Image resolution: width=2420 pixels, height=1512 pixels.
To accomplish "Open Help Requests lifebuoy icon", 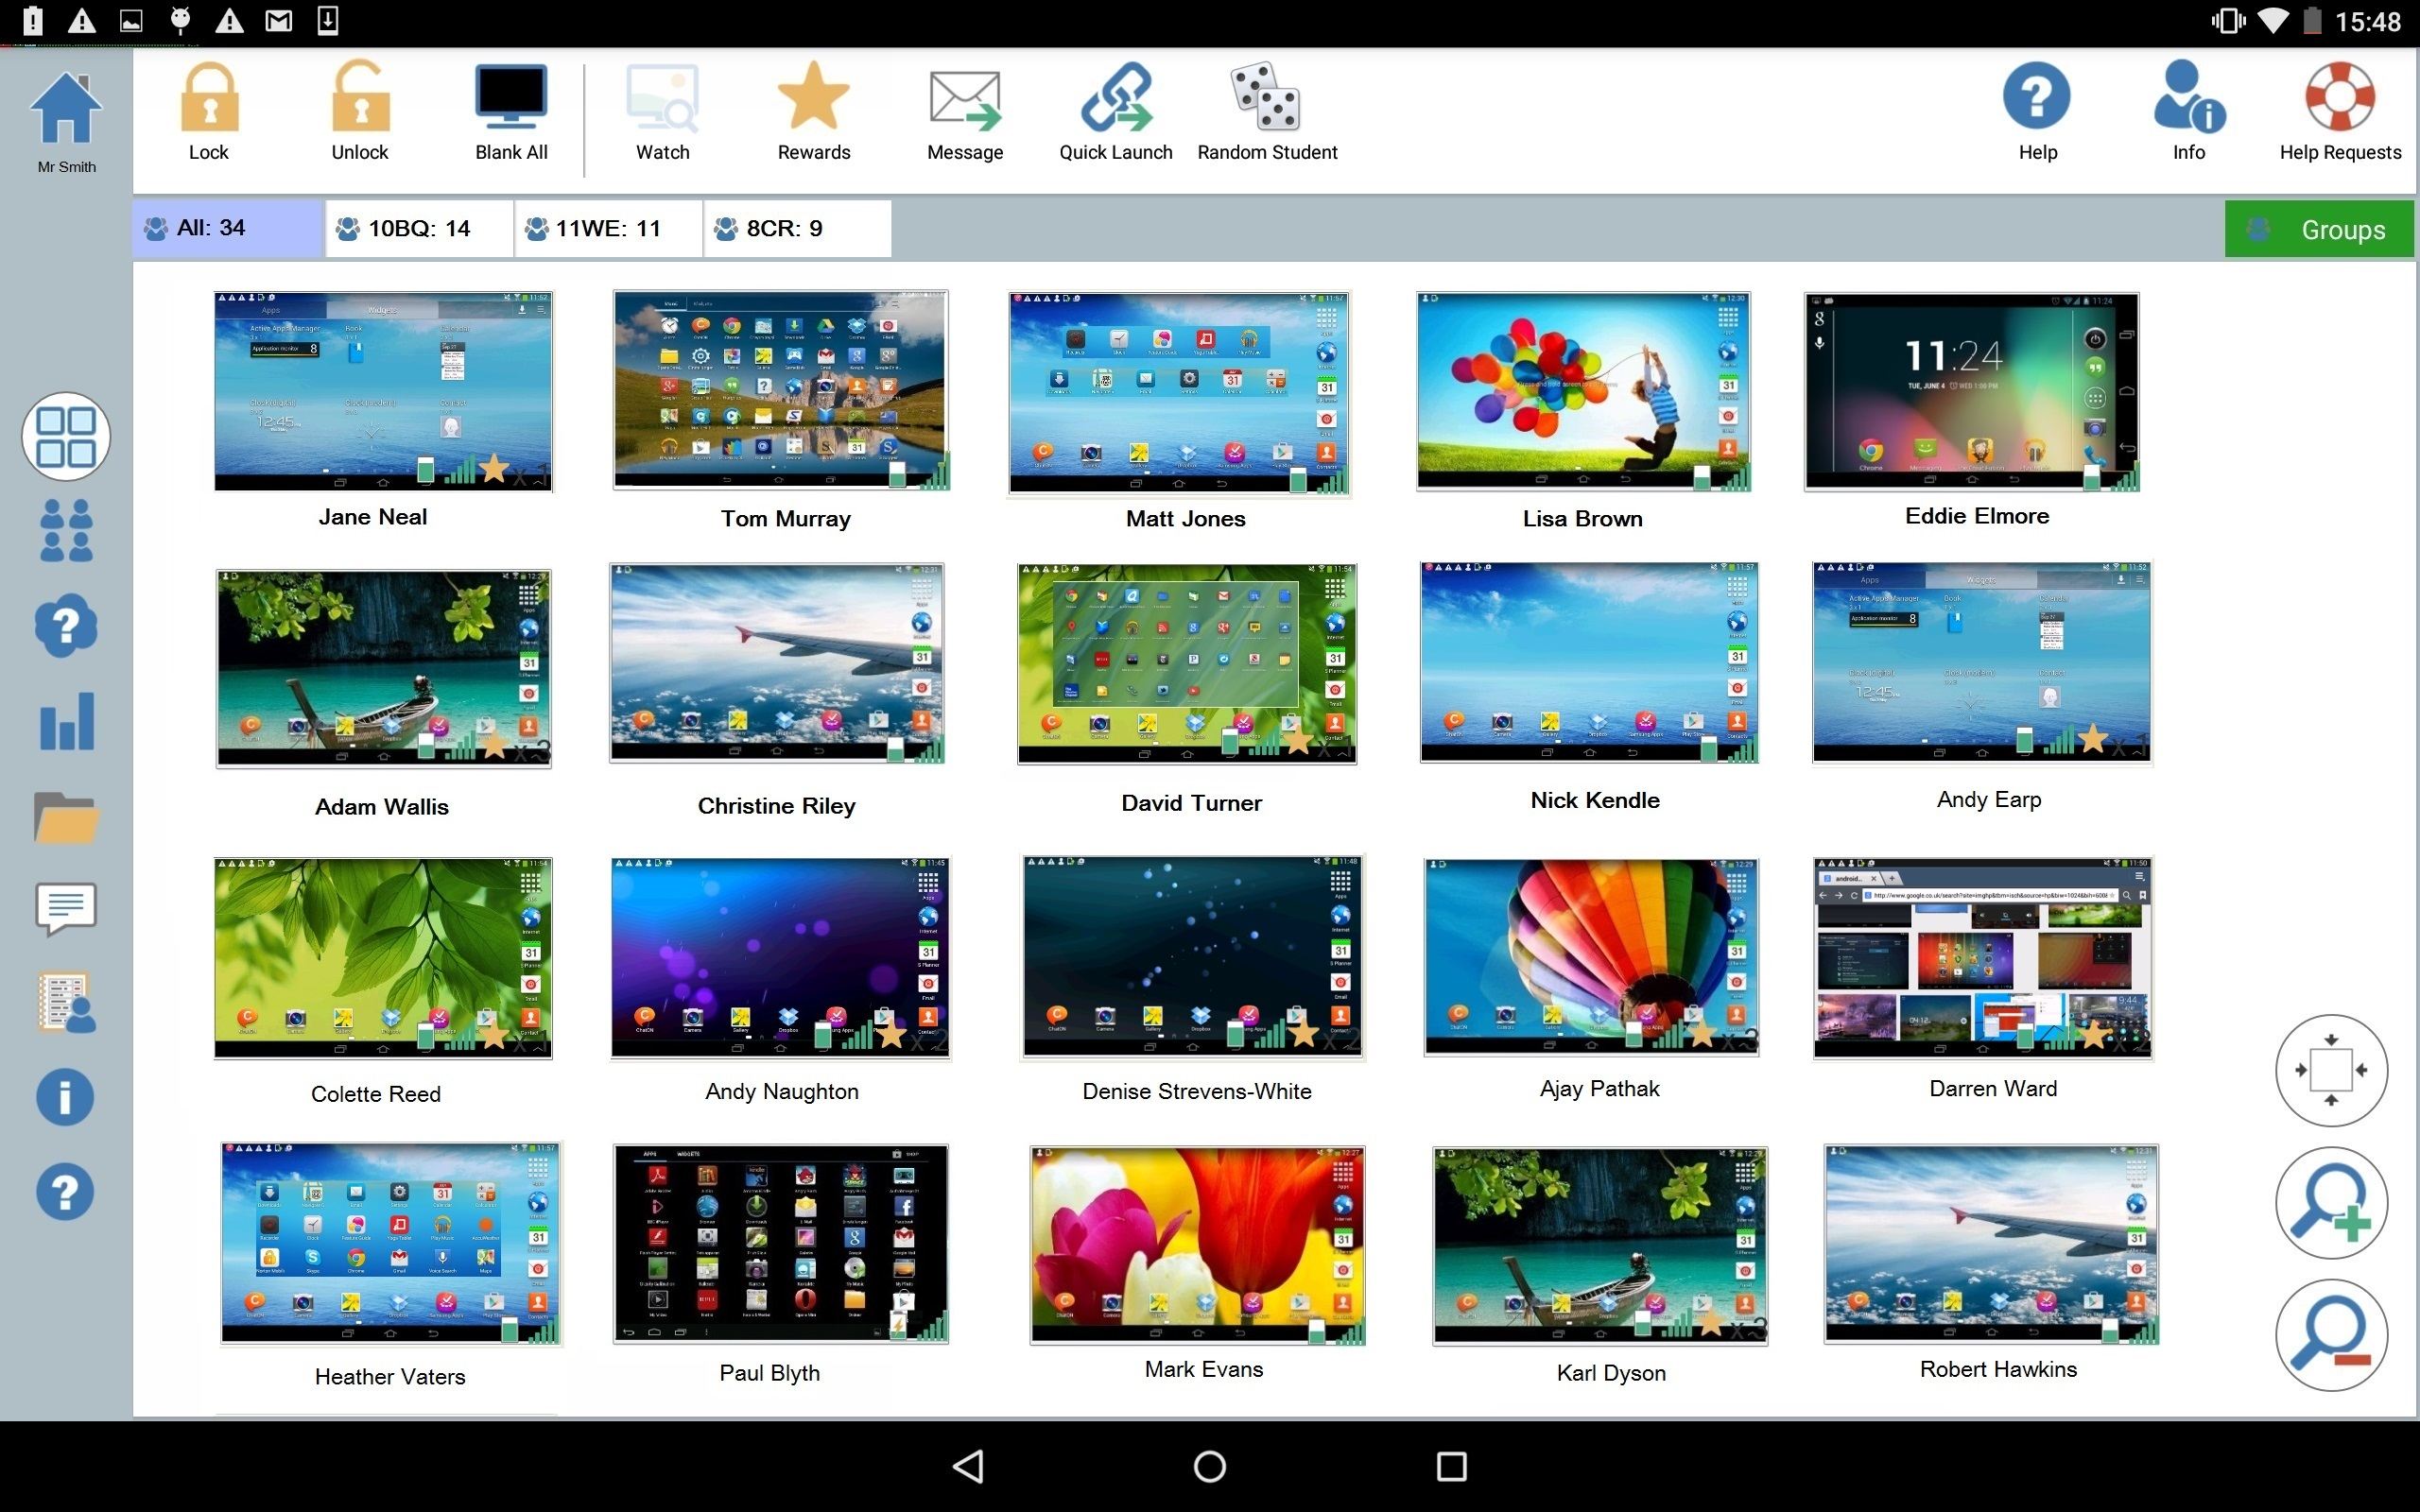I will coord(2339,98).
